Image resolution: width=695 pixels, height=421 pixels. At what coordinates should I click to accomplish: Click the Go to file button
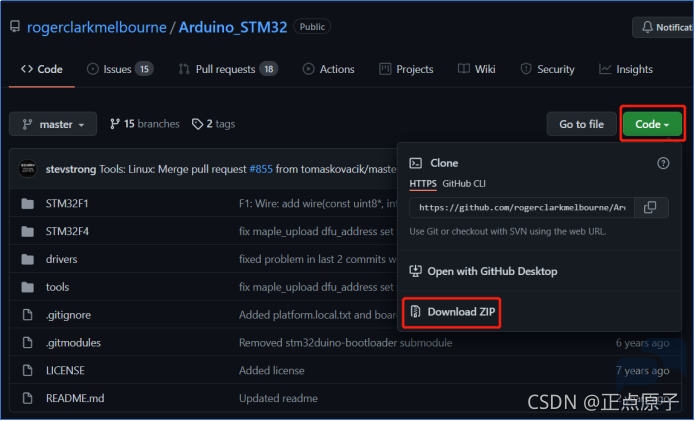581,125
